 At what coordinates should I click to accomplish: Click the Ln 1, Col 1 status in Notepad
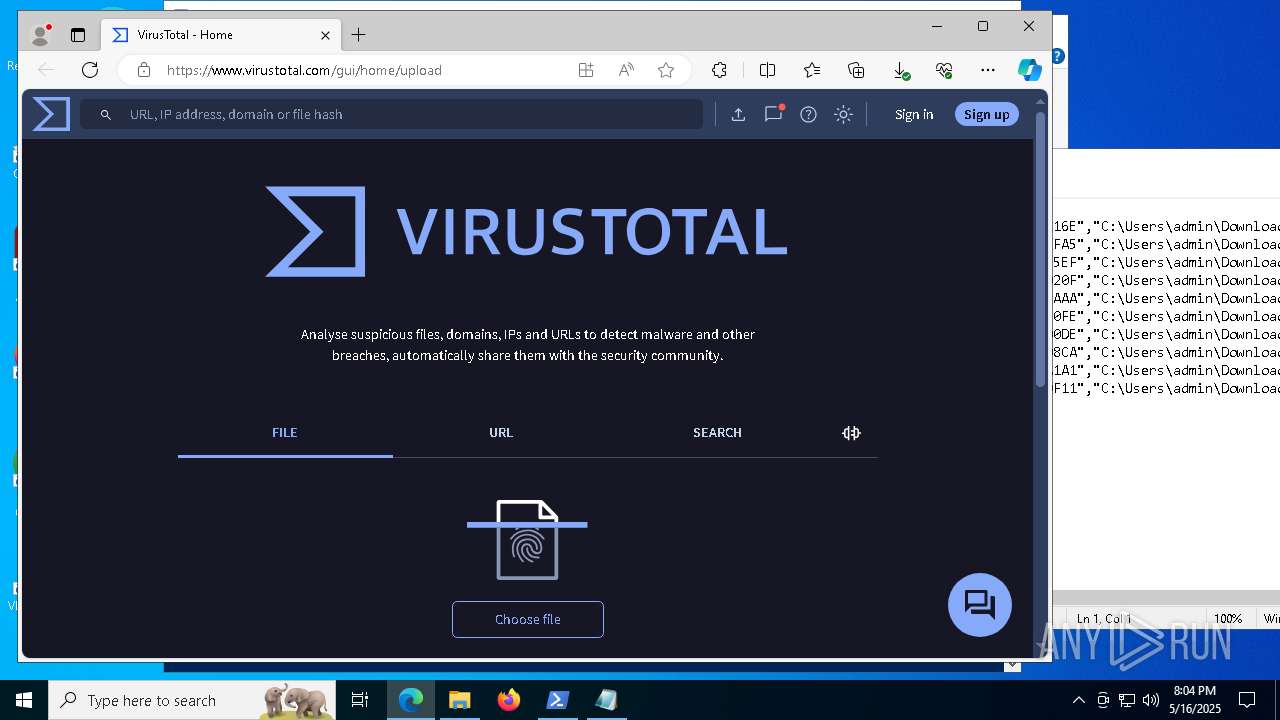click(x=1103, y=619)
